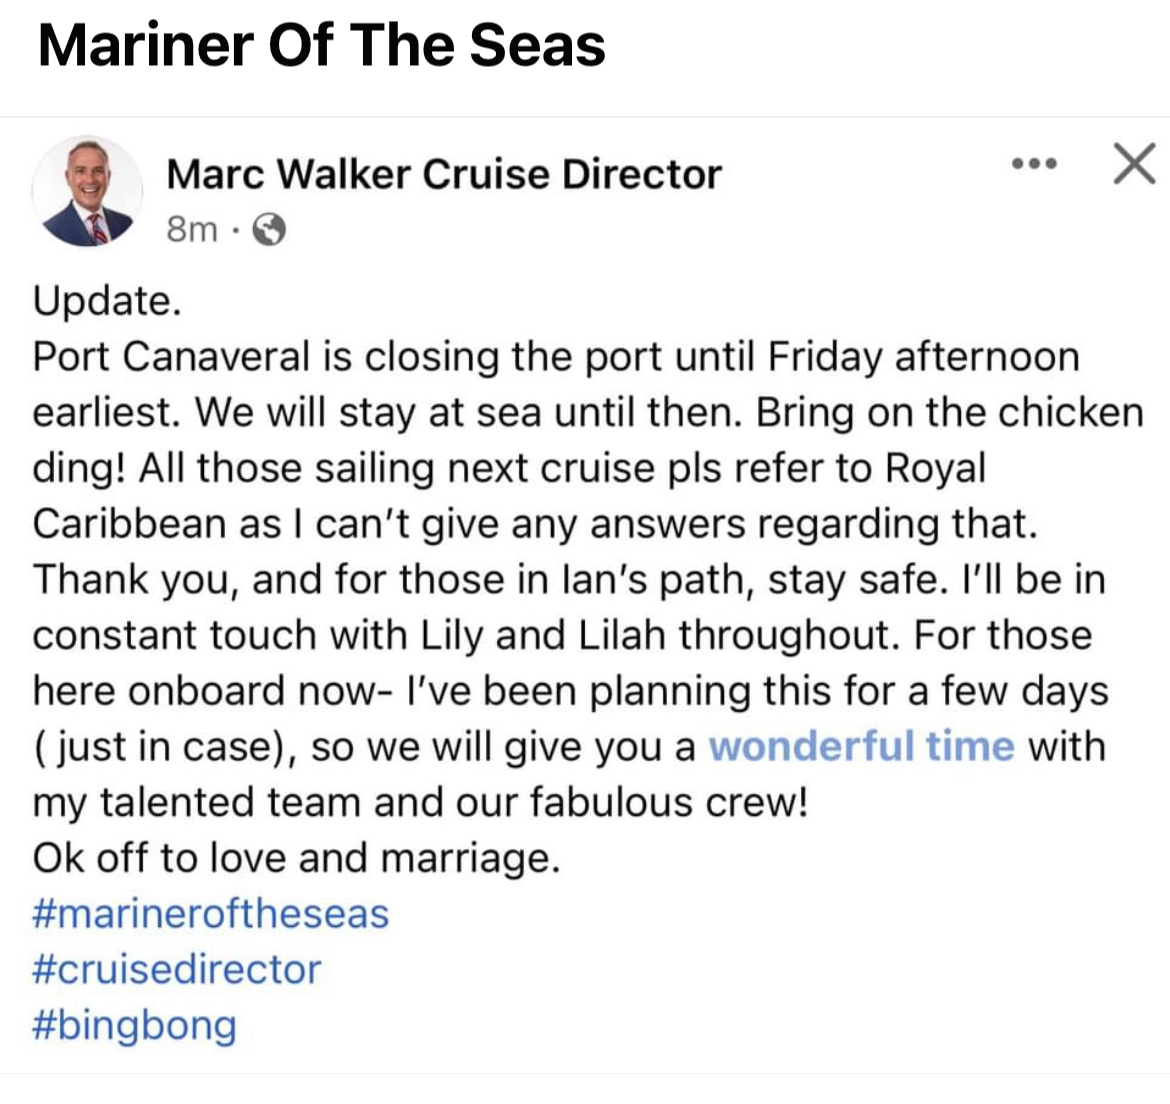Open Marc Walker's profile picture
The height and width of the screenshot is (1104, 1170).
[87, 191]
